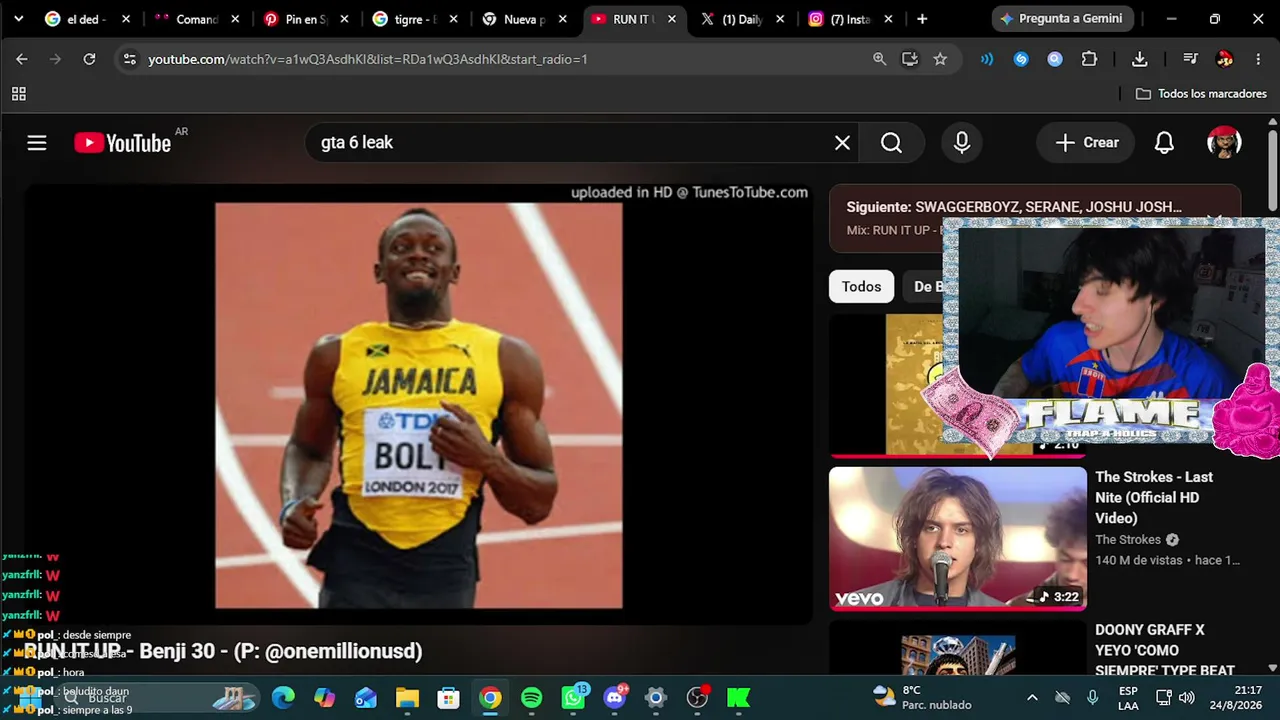Reload the current page

[89, 59]
